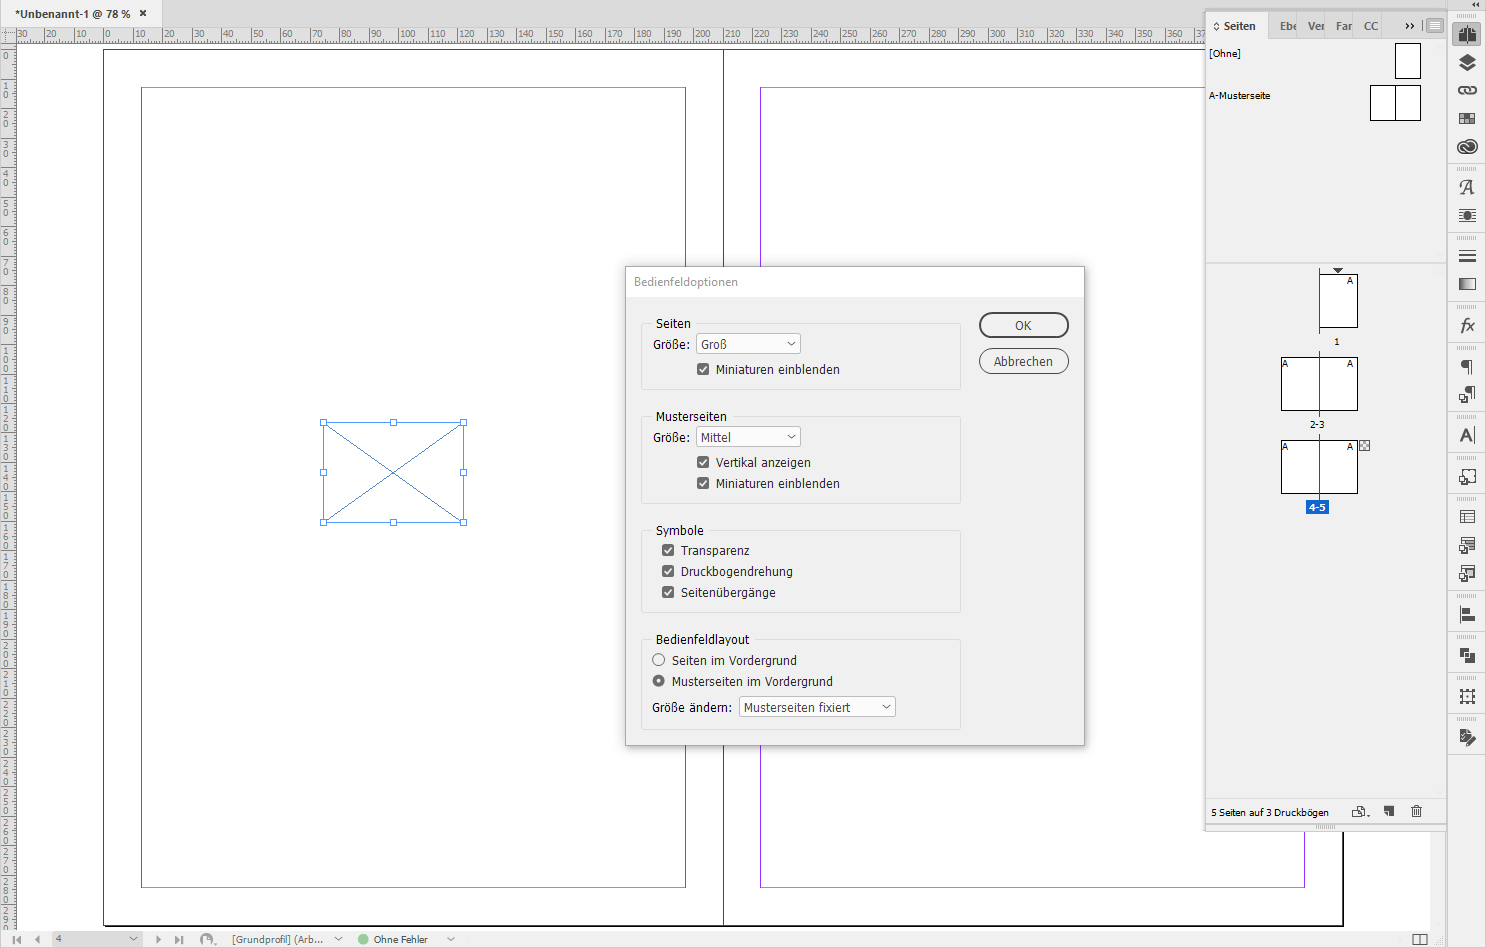Open the Gradient panel icon
This screenshot has width=1486, height=948.
(1467, 284)
